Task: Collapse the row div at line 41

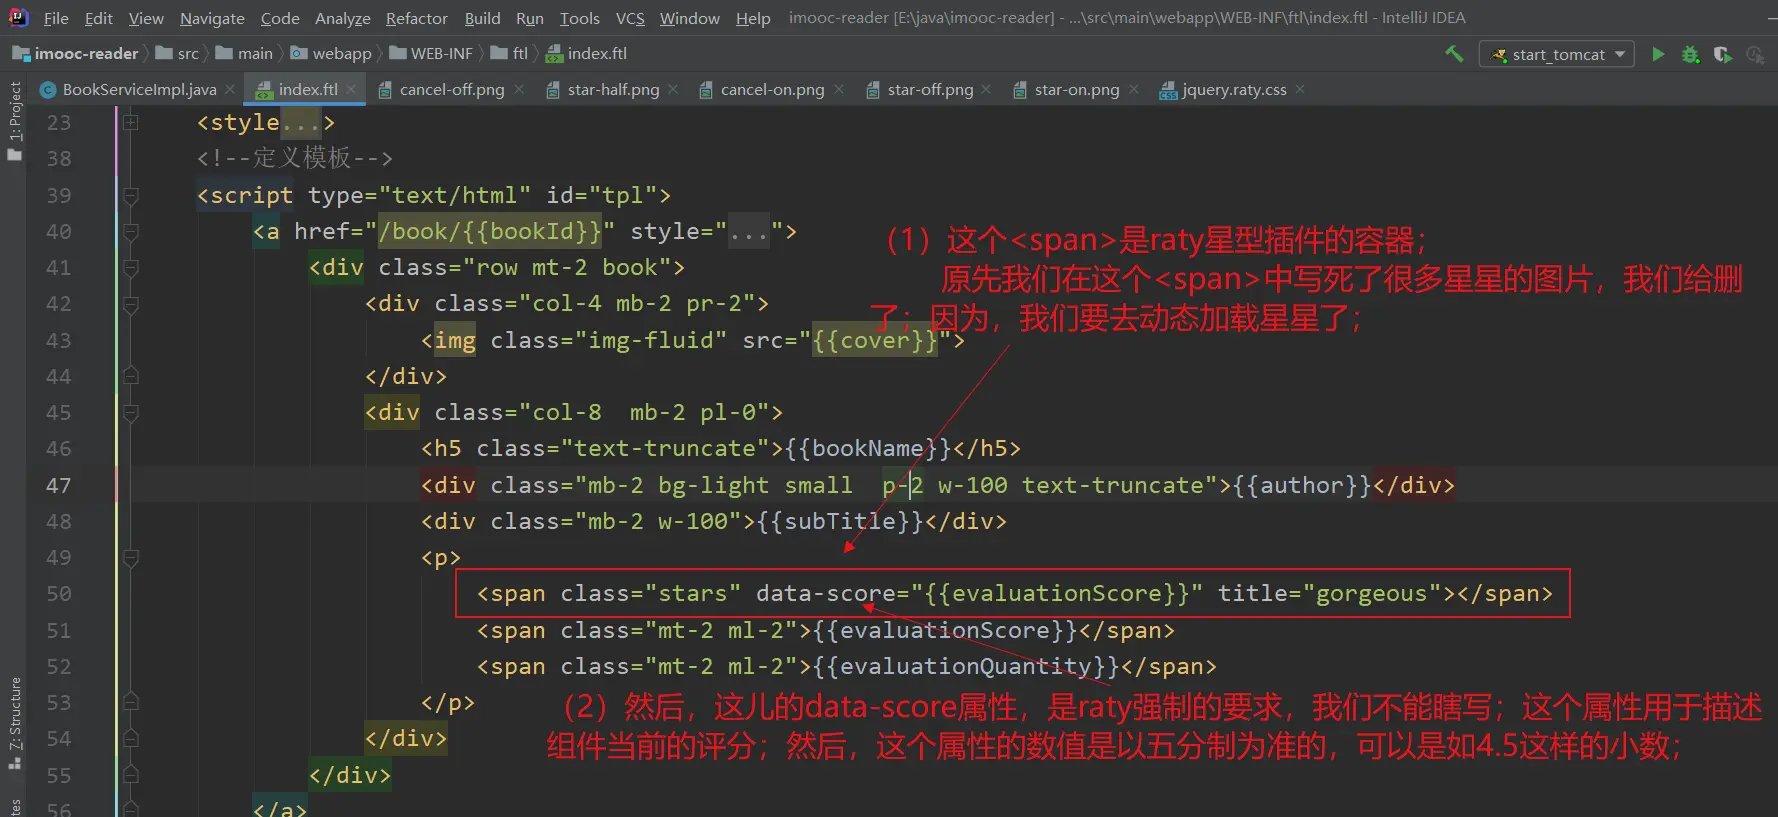Action: click(x=130, y=268)
